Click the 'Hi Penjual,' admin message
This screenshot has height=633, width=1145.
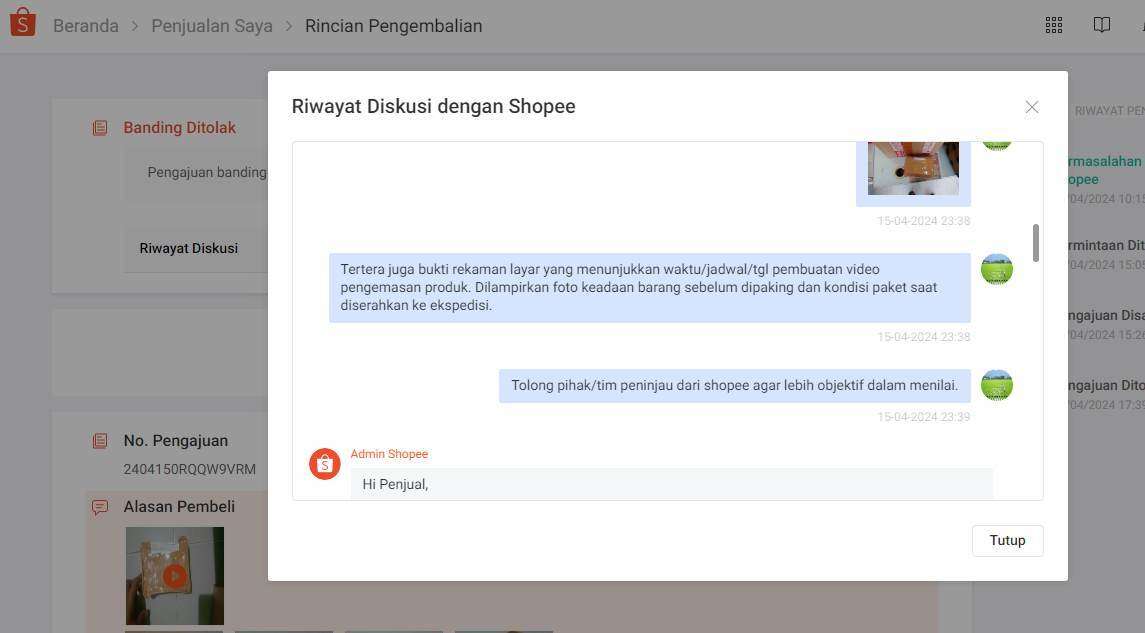671,484
